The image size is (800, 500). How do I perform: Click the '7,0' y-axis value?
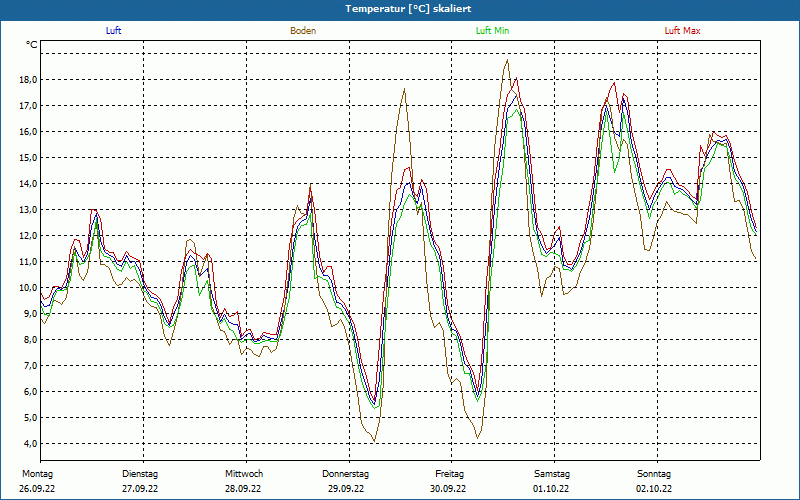(31, 366)
